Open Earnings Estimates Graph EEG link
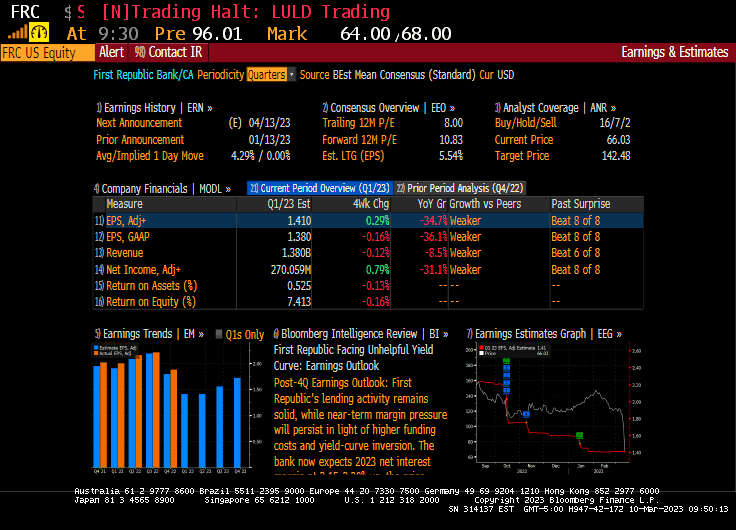The width and height of the screenshot is (736, 530). coord(544,334)
